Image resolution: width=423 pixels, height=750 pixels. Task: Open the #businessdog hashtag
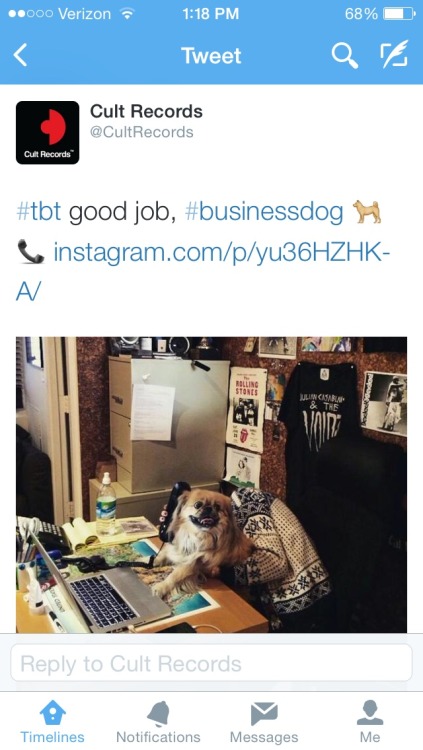point(264,211)
